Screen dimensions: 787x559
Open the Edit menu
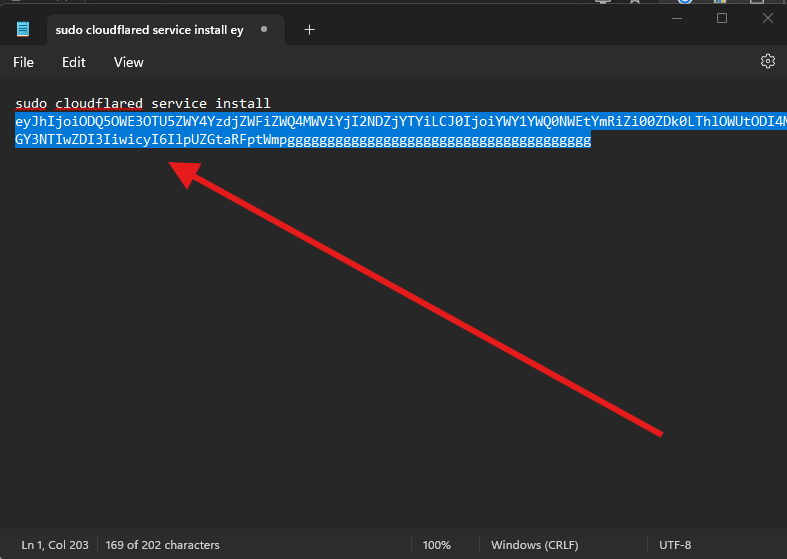coord(74,62)
